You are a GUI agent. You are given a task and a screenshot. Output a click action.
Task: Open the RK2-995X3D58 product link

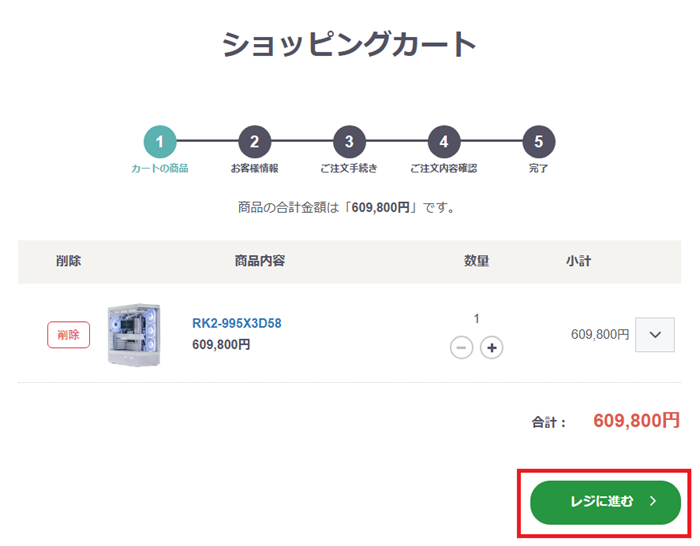(x=237, y=323)
